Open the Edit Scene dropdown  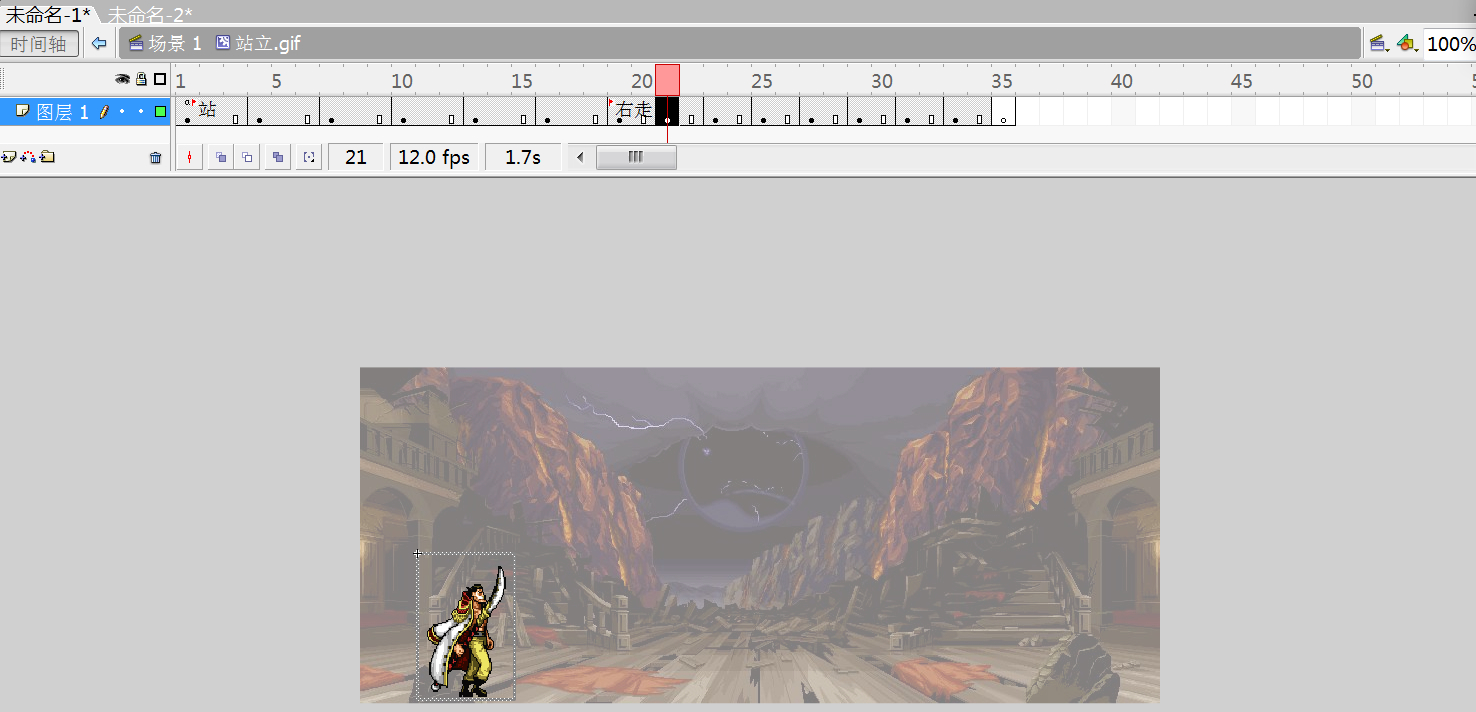[1379, 44]
